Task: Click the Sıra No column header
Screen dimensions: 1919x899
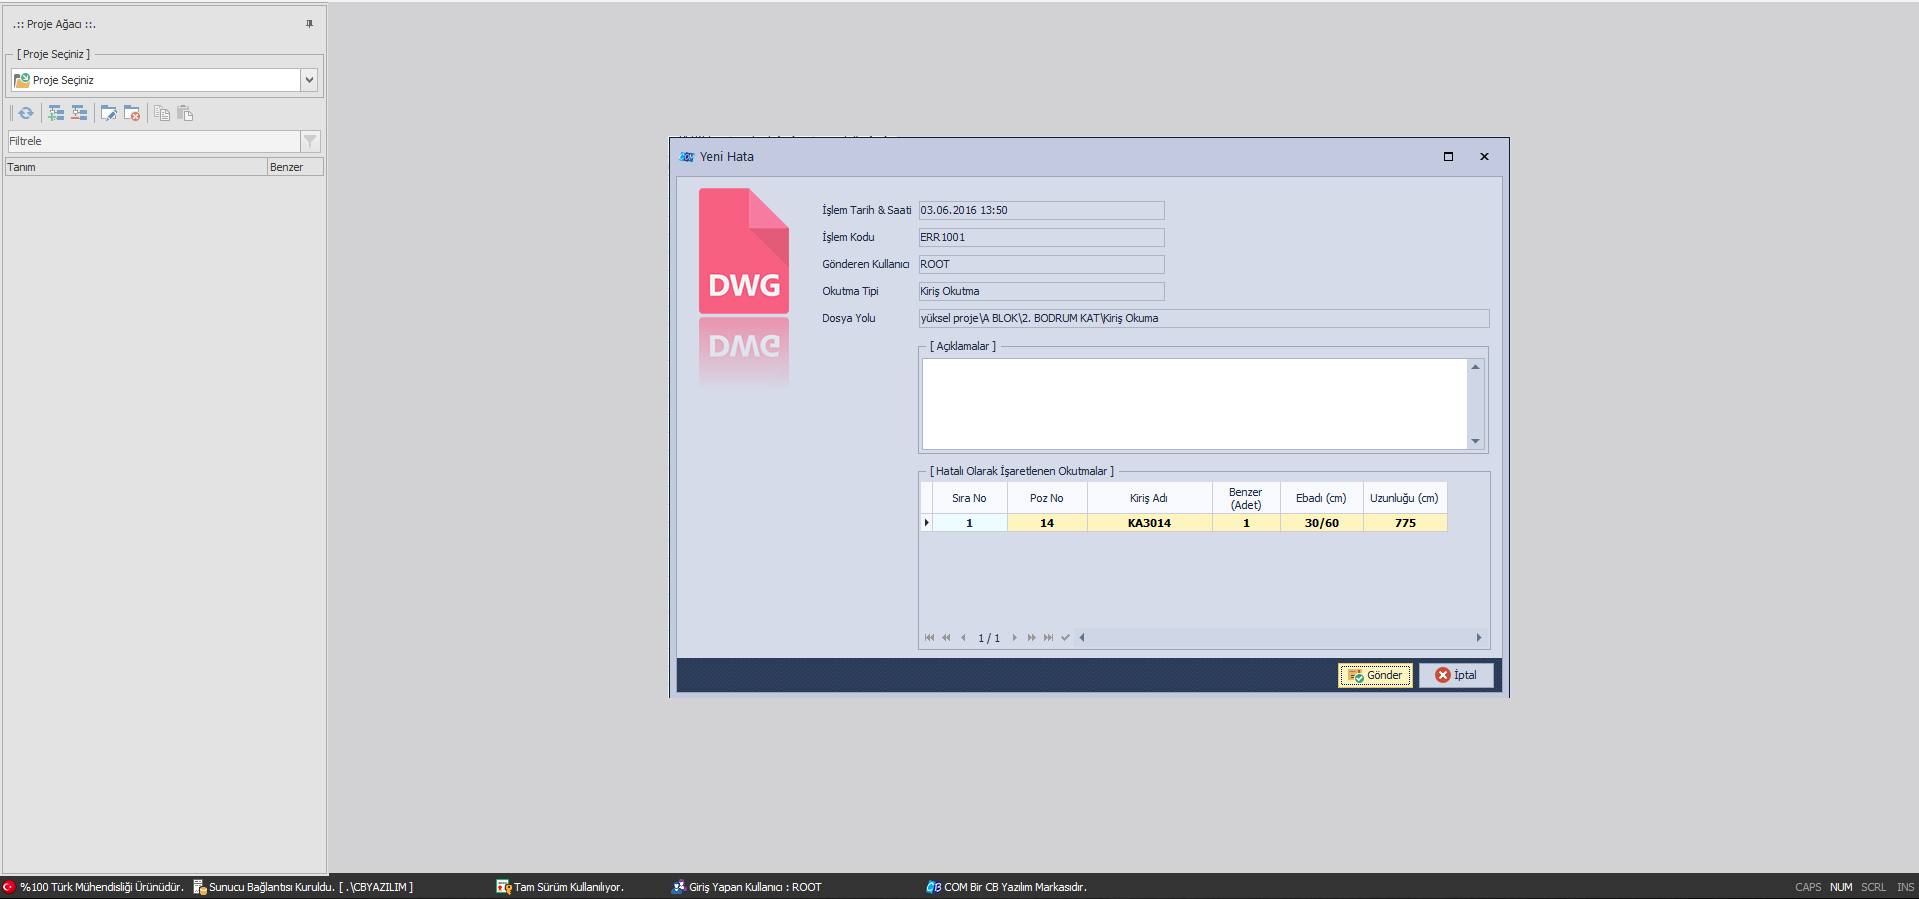Action: [969, 498]
